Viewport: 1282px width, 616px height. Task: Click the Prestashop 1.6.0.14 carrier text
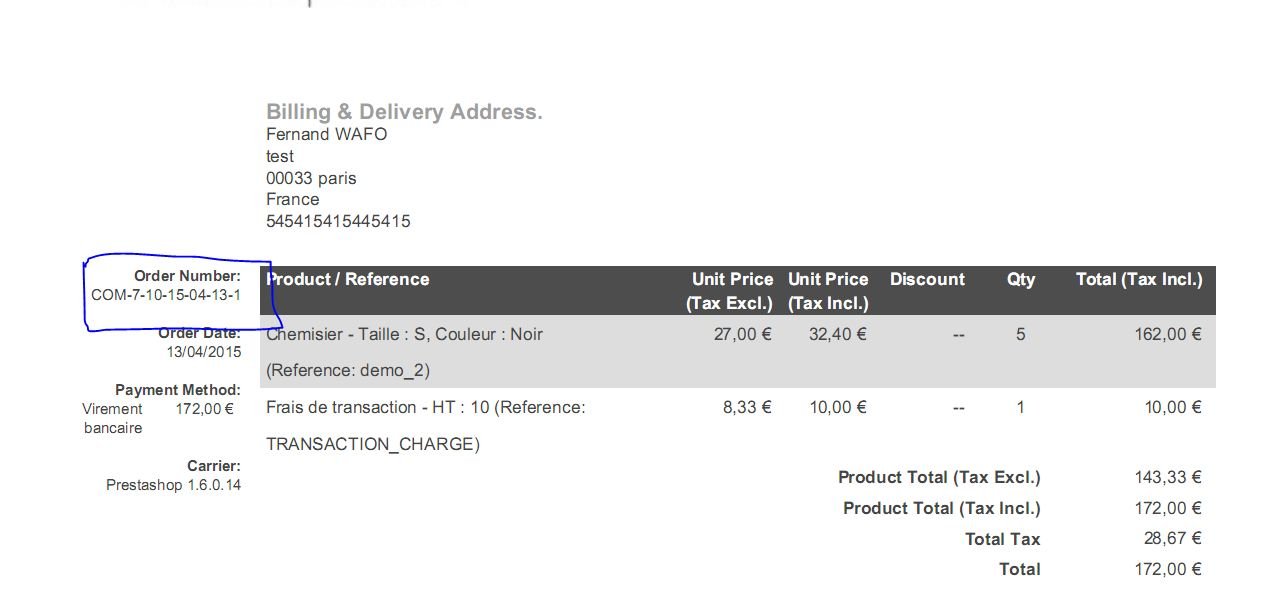click(x=173, y=485)
